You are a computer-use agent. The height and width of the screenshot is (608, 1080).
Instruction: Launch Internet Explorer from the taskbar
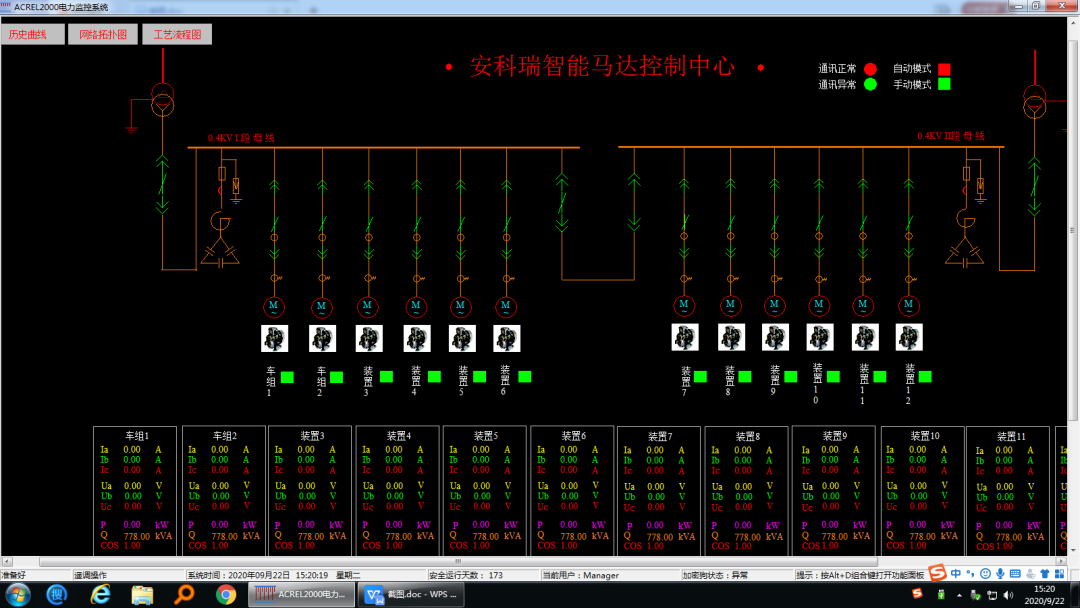pyautogui.click(x=101, y=594)
